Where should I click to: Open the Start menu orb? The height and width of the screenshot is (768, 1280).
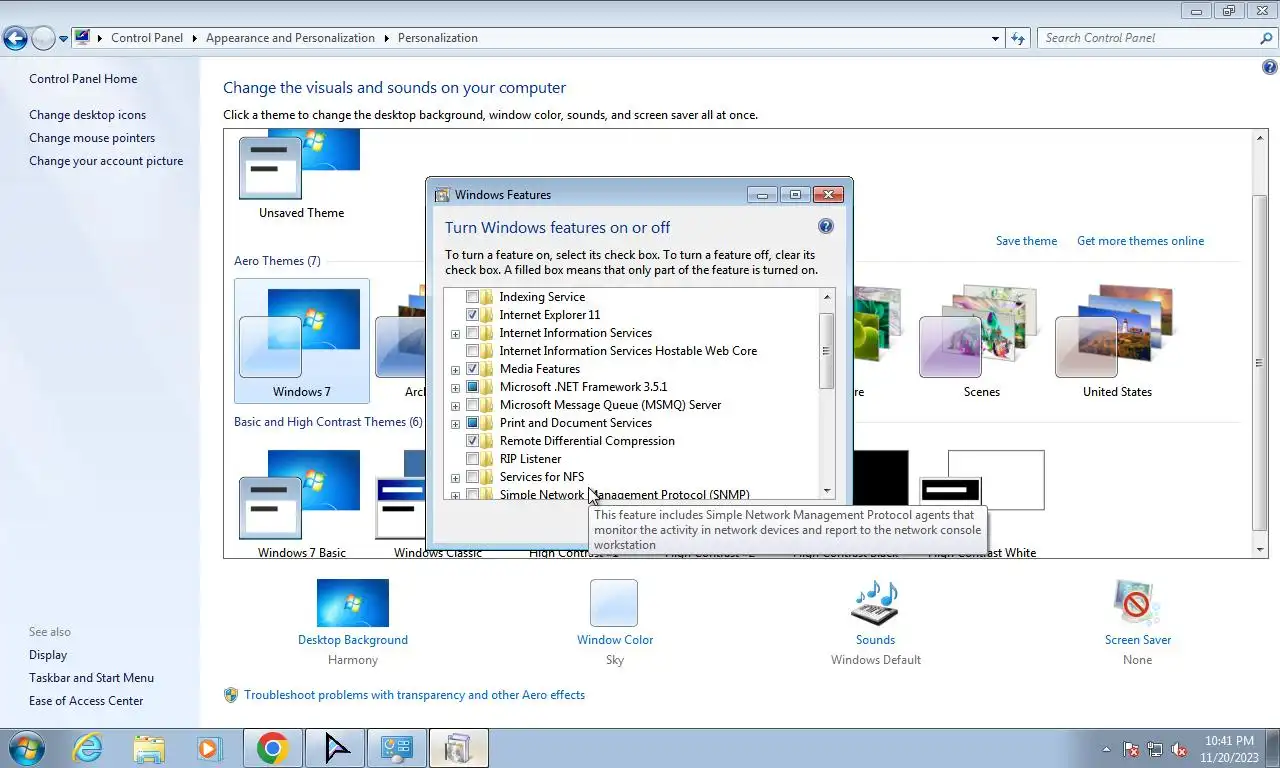coord(27,748)
